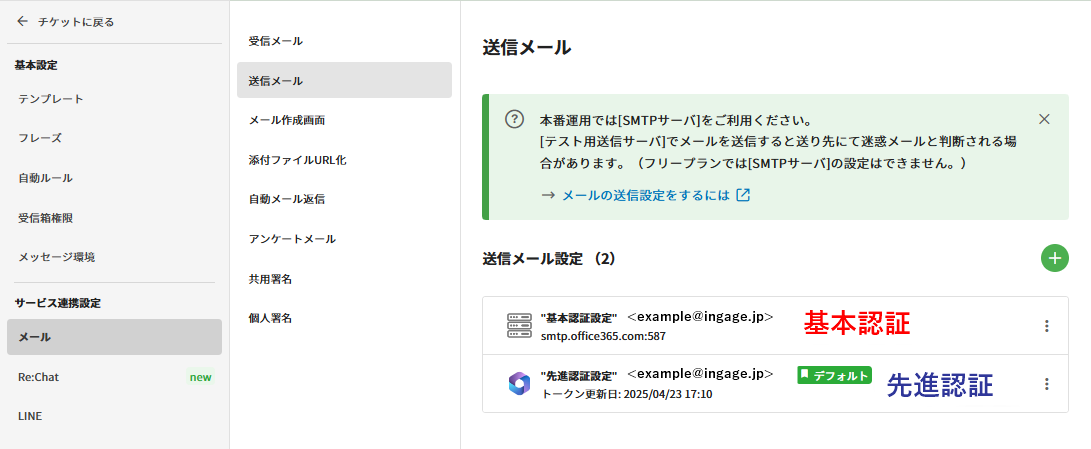This screenshot has height=449, width=1091.
Task: Click the question mark help icon
Action: click(515, 119)
